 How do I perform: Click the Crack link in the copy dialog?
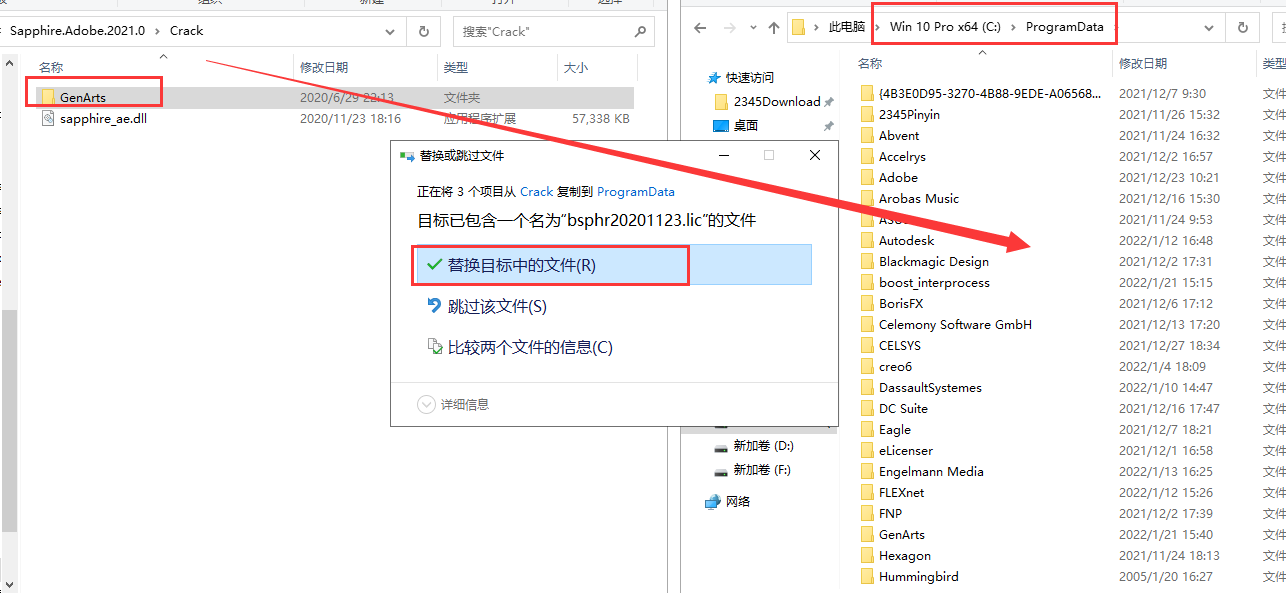pos(536,191)
